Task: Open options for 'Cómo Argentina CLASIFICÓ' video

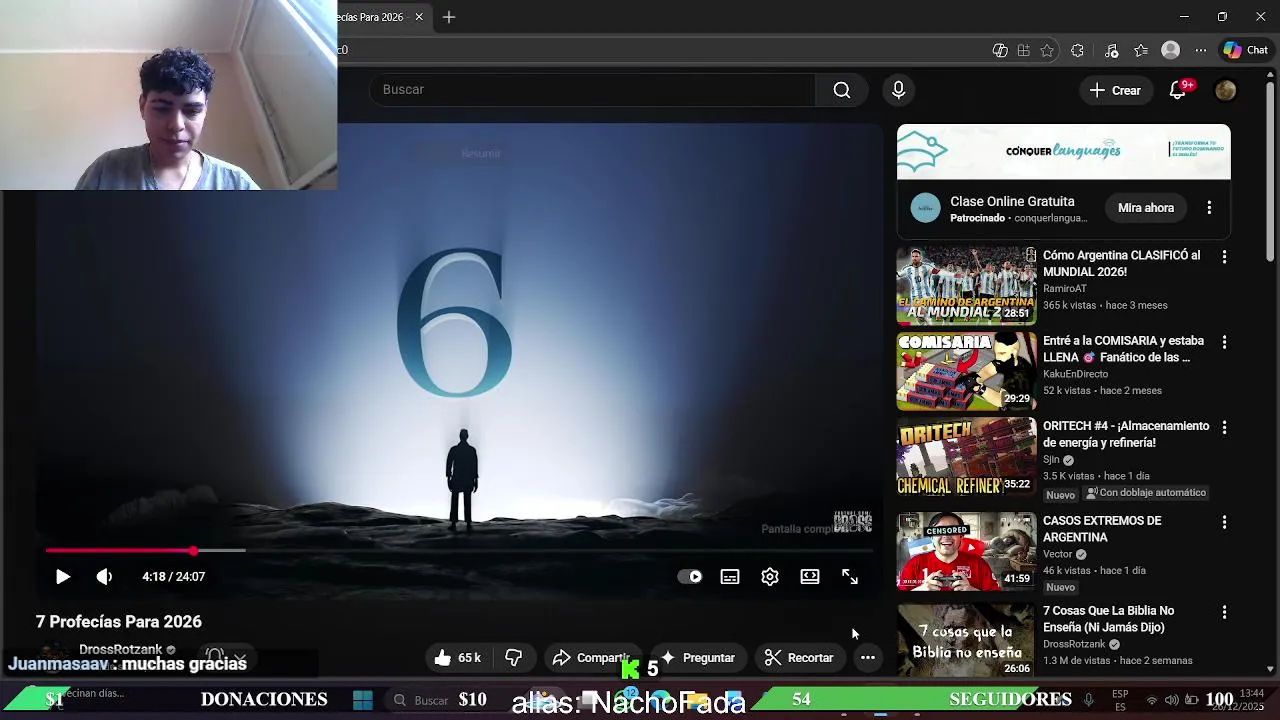Action: (1224, 257)
